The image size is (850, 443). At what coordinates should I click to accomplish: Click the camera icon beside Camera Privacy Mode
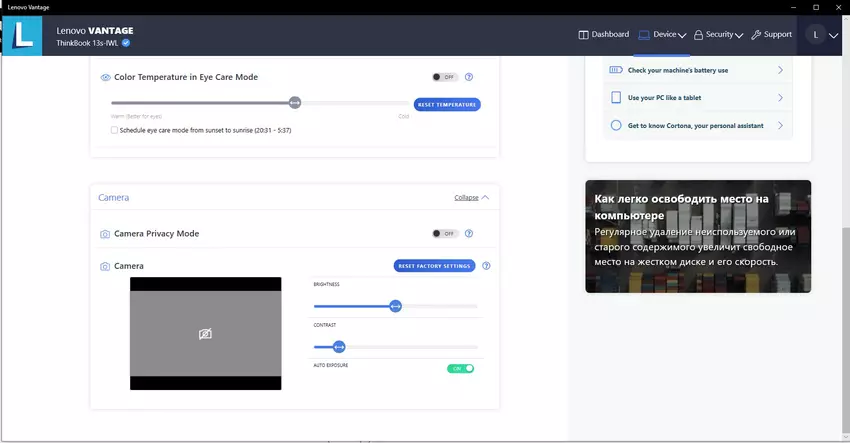[x=105, y=234]
